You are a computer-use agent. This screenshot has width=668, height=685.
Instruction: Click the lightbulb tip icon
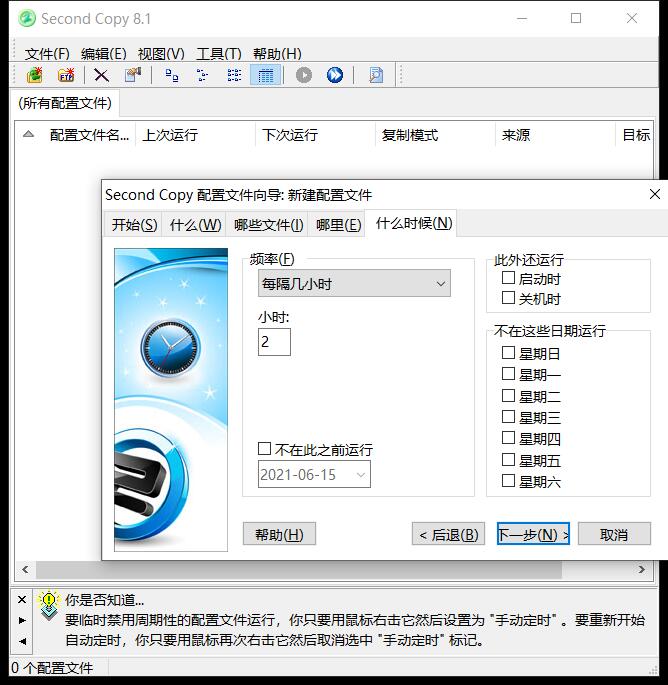click(x=48, y=605)
